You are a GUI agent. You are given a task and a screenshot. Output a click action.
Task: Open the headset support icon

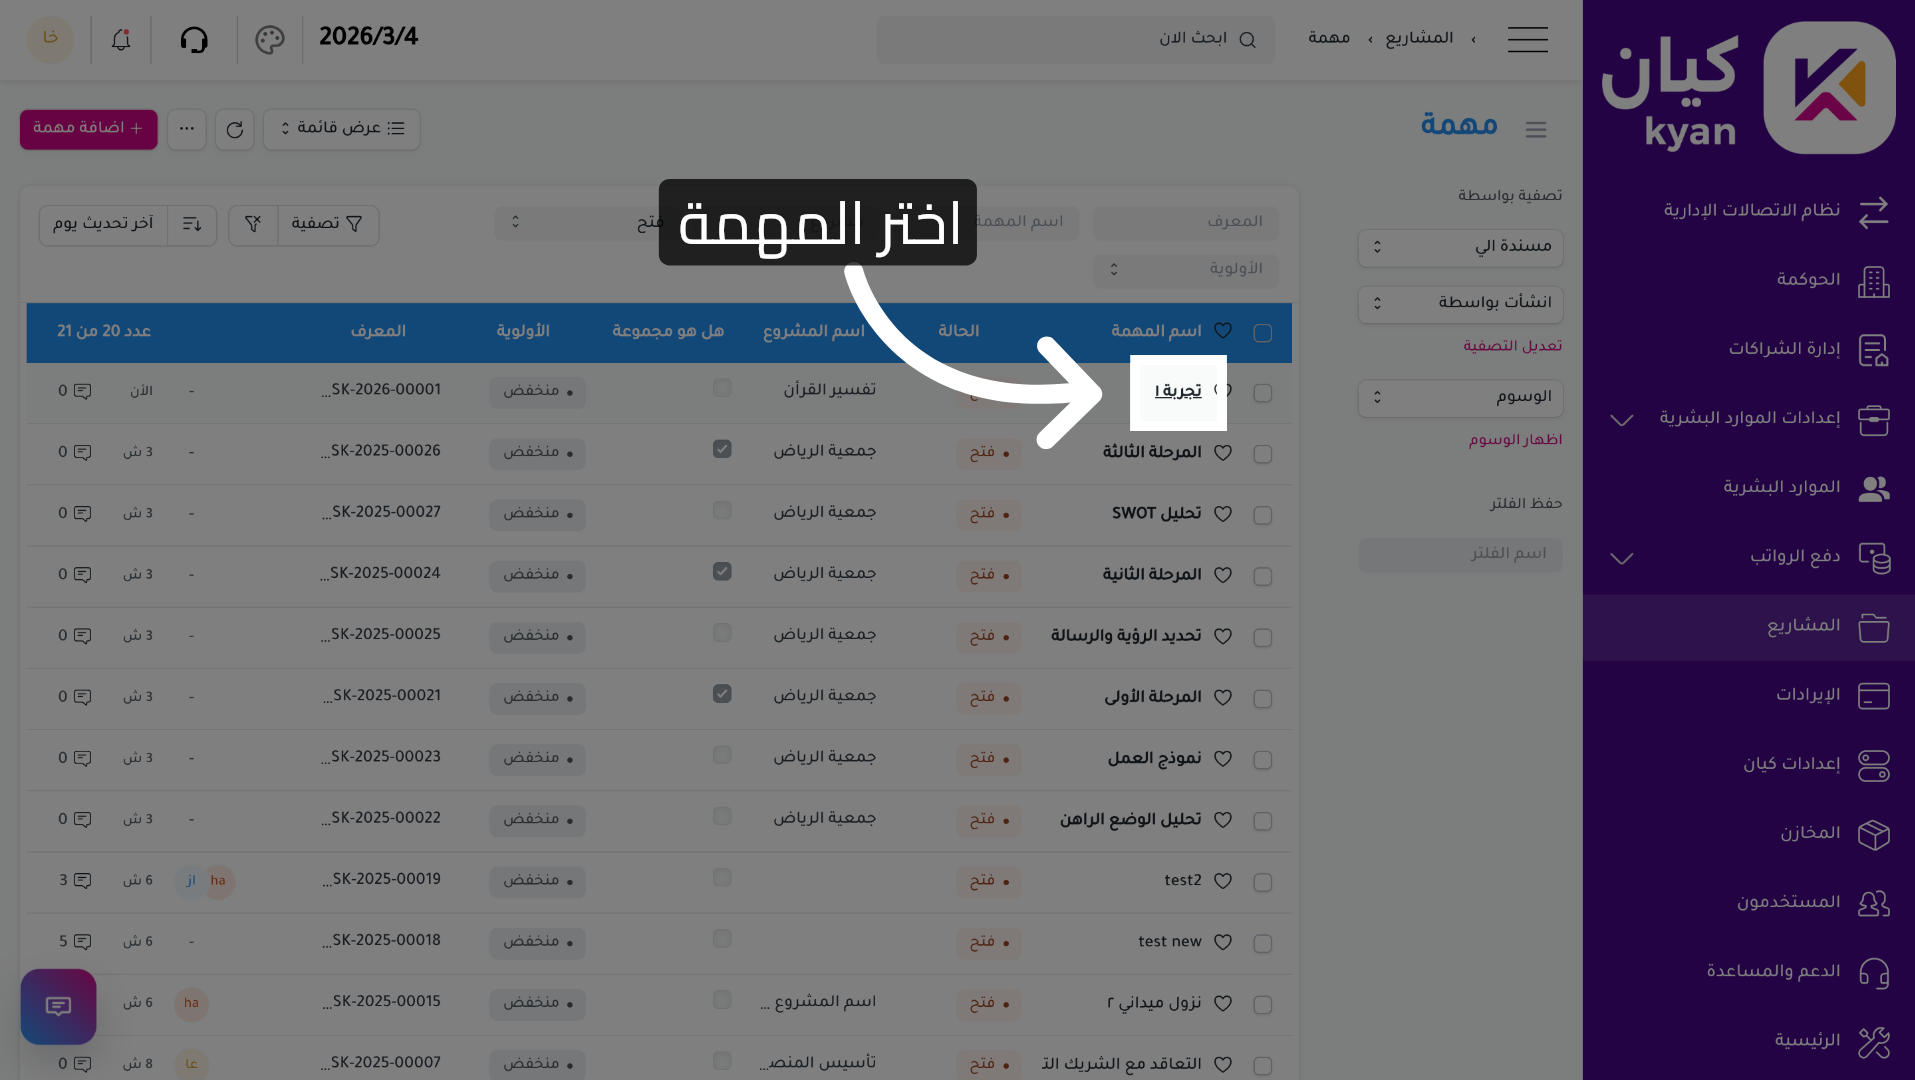pos(194,39)
